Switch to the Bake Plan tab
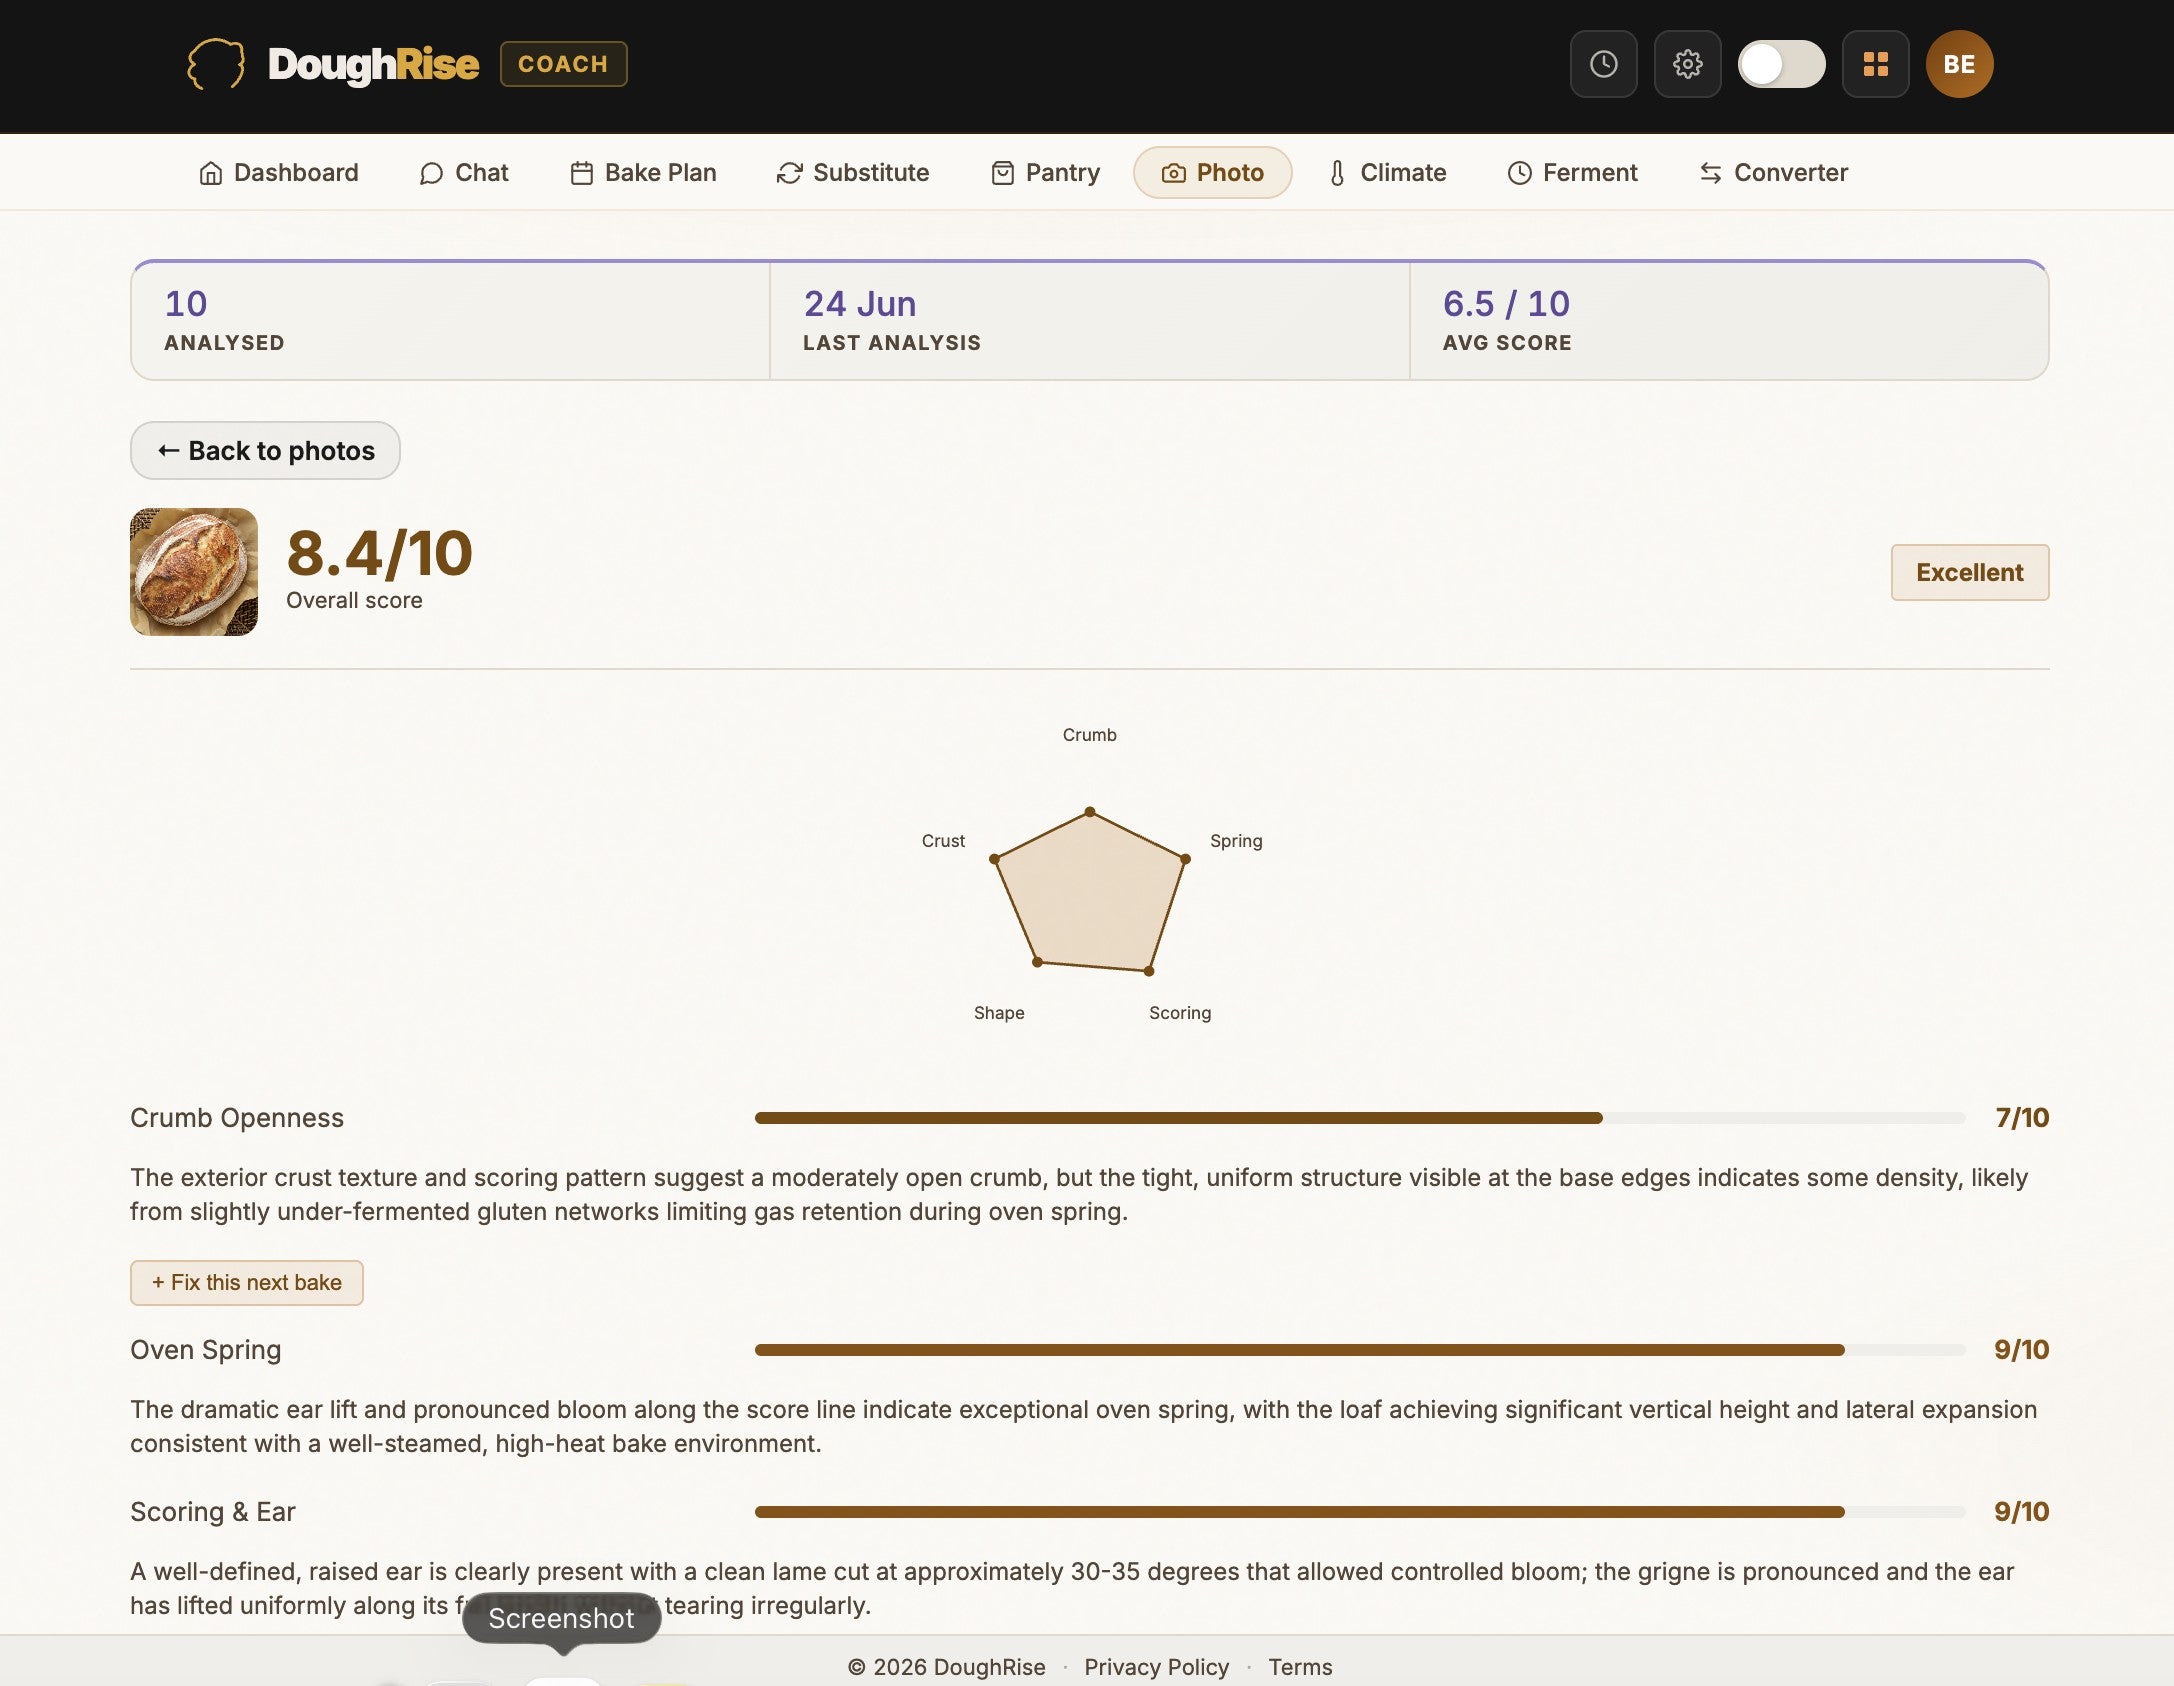The height and width of the screenshot is (1686, 2174). coord(643,173)
